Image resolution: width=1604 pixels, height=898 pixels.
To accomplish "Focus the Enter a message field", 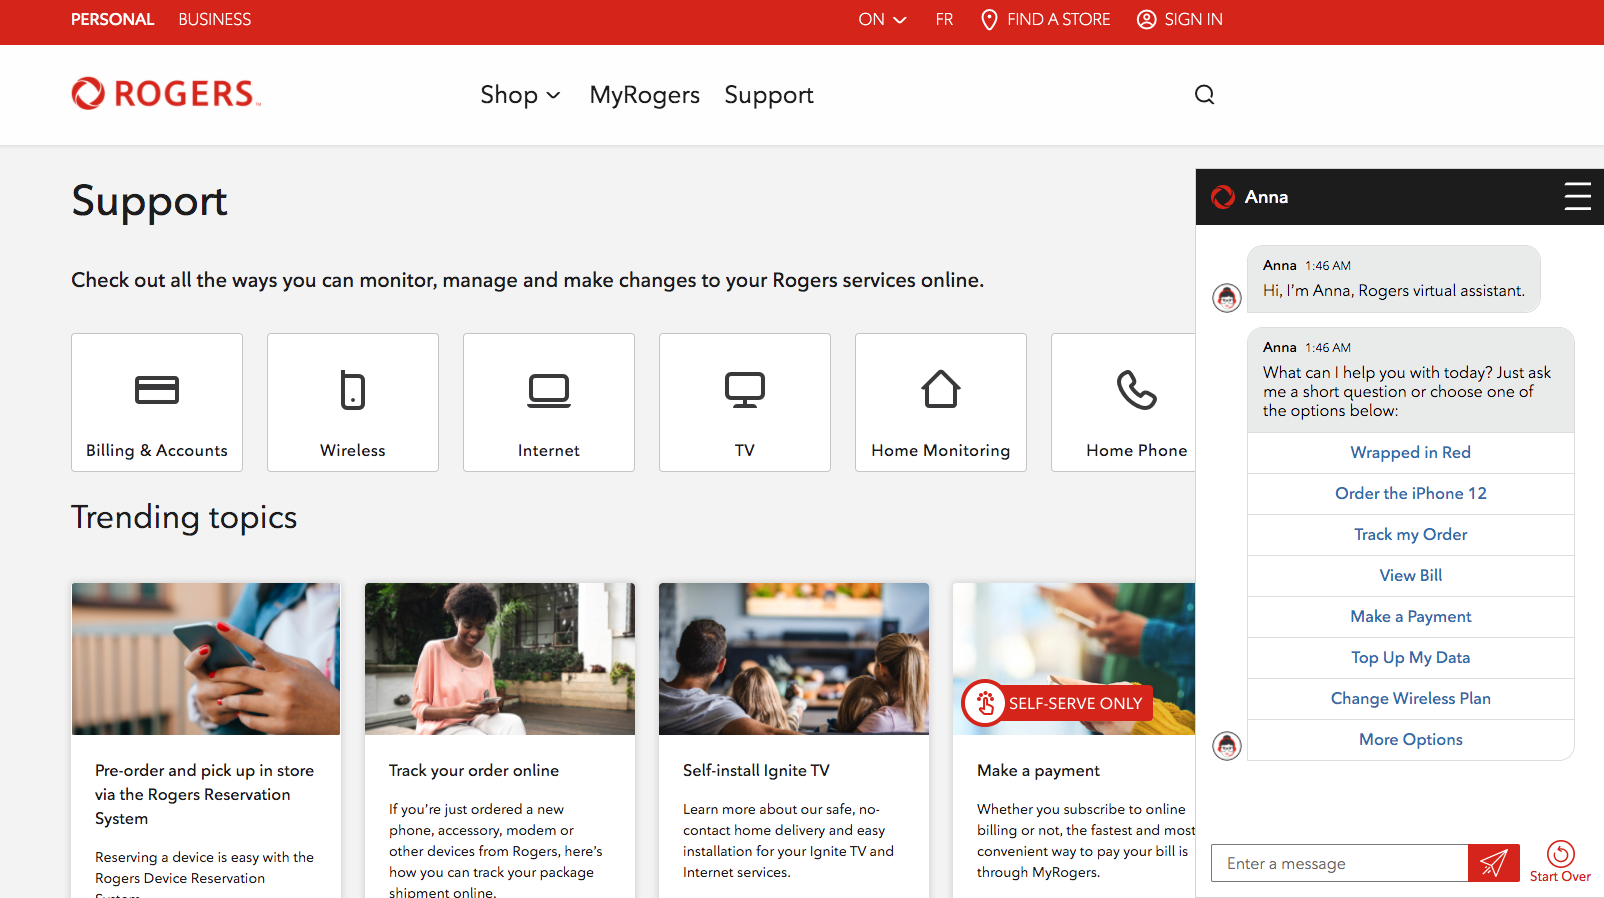I will [x=1340, y=863].
